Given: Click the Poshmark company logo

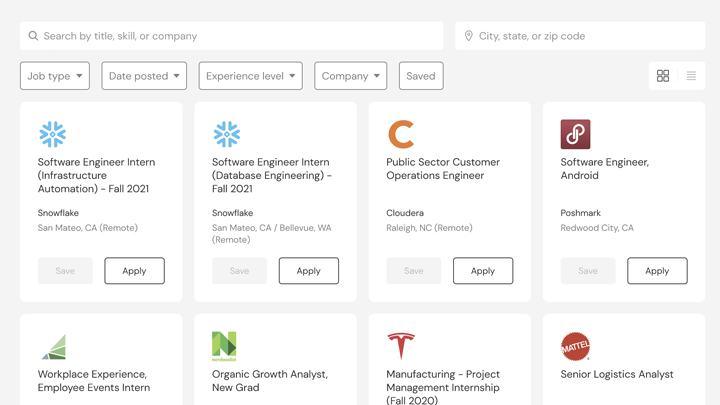Looking at the screenshot, I should 575,134.
